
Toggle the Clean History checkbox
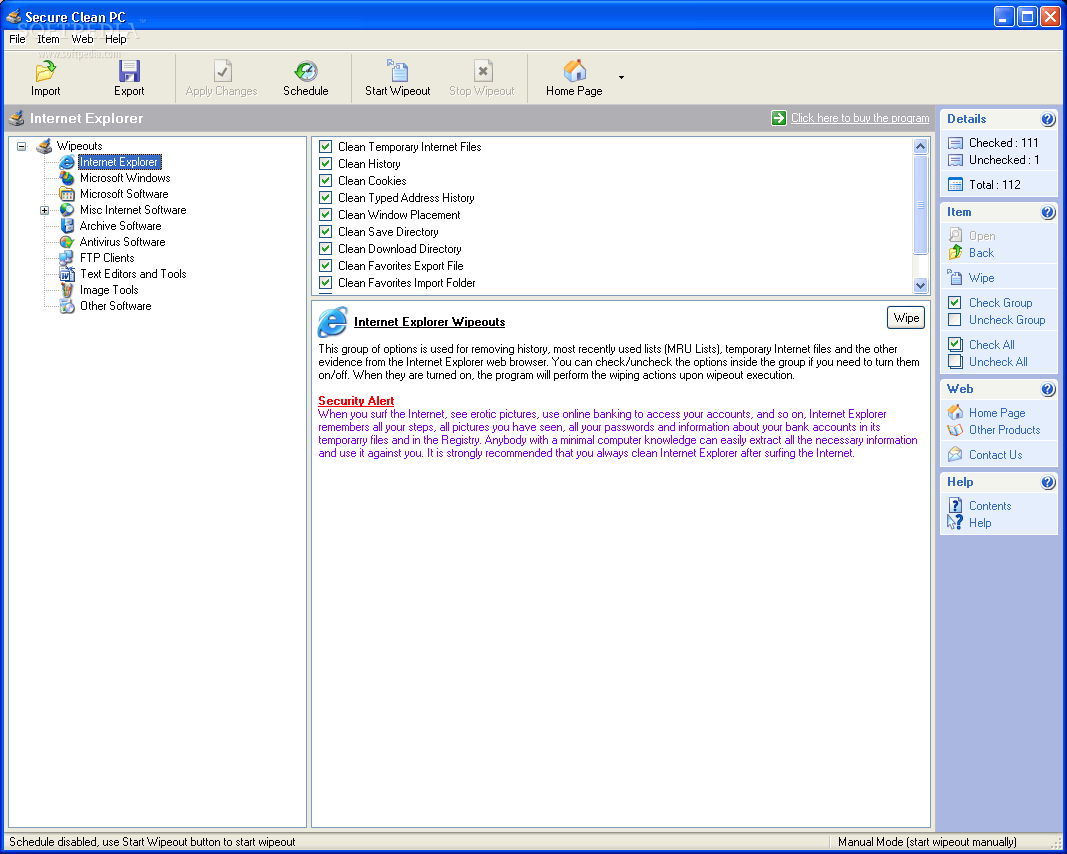pos(325,163)
